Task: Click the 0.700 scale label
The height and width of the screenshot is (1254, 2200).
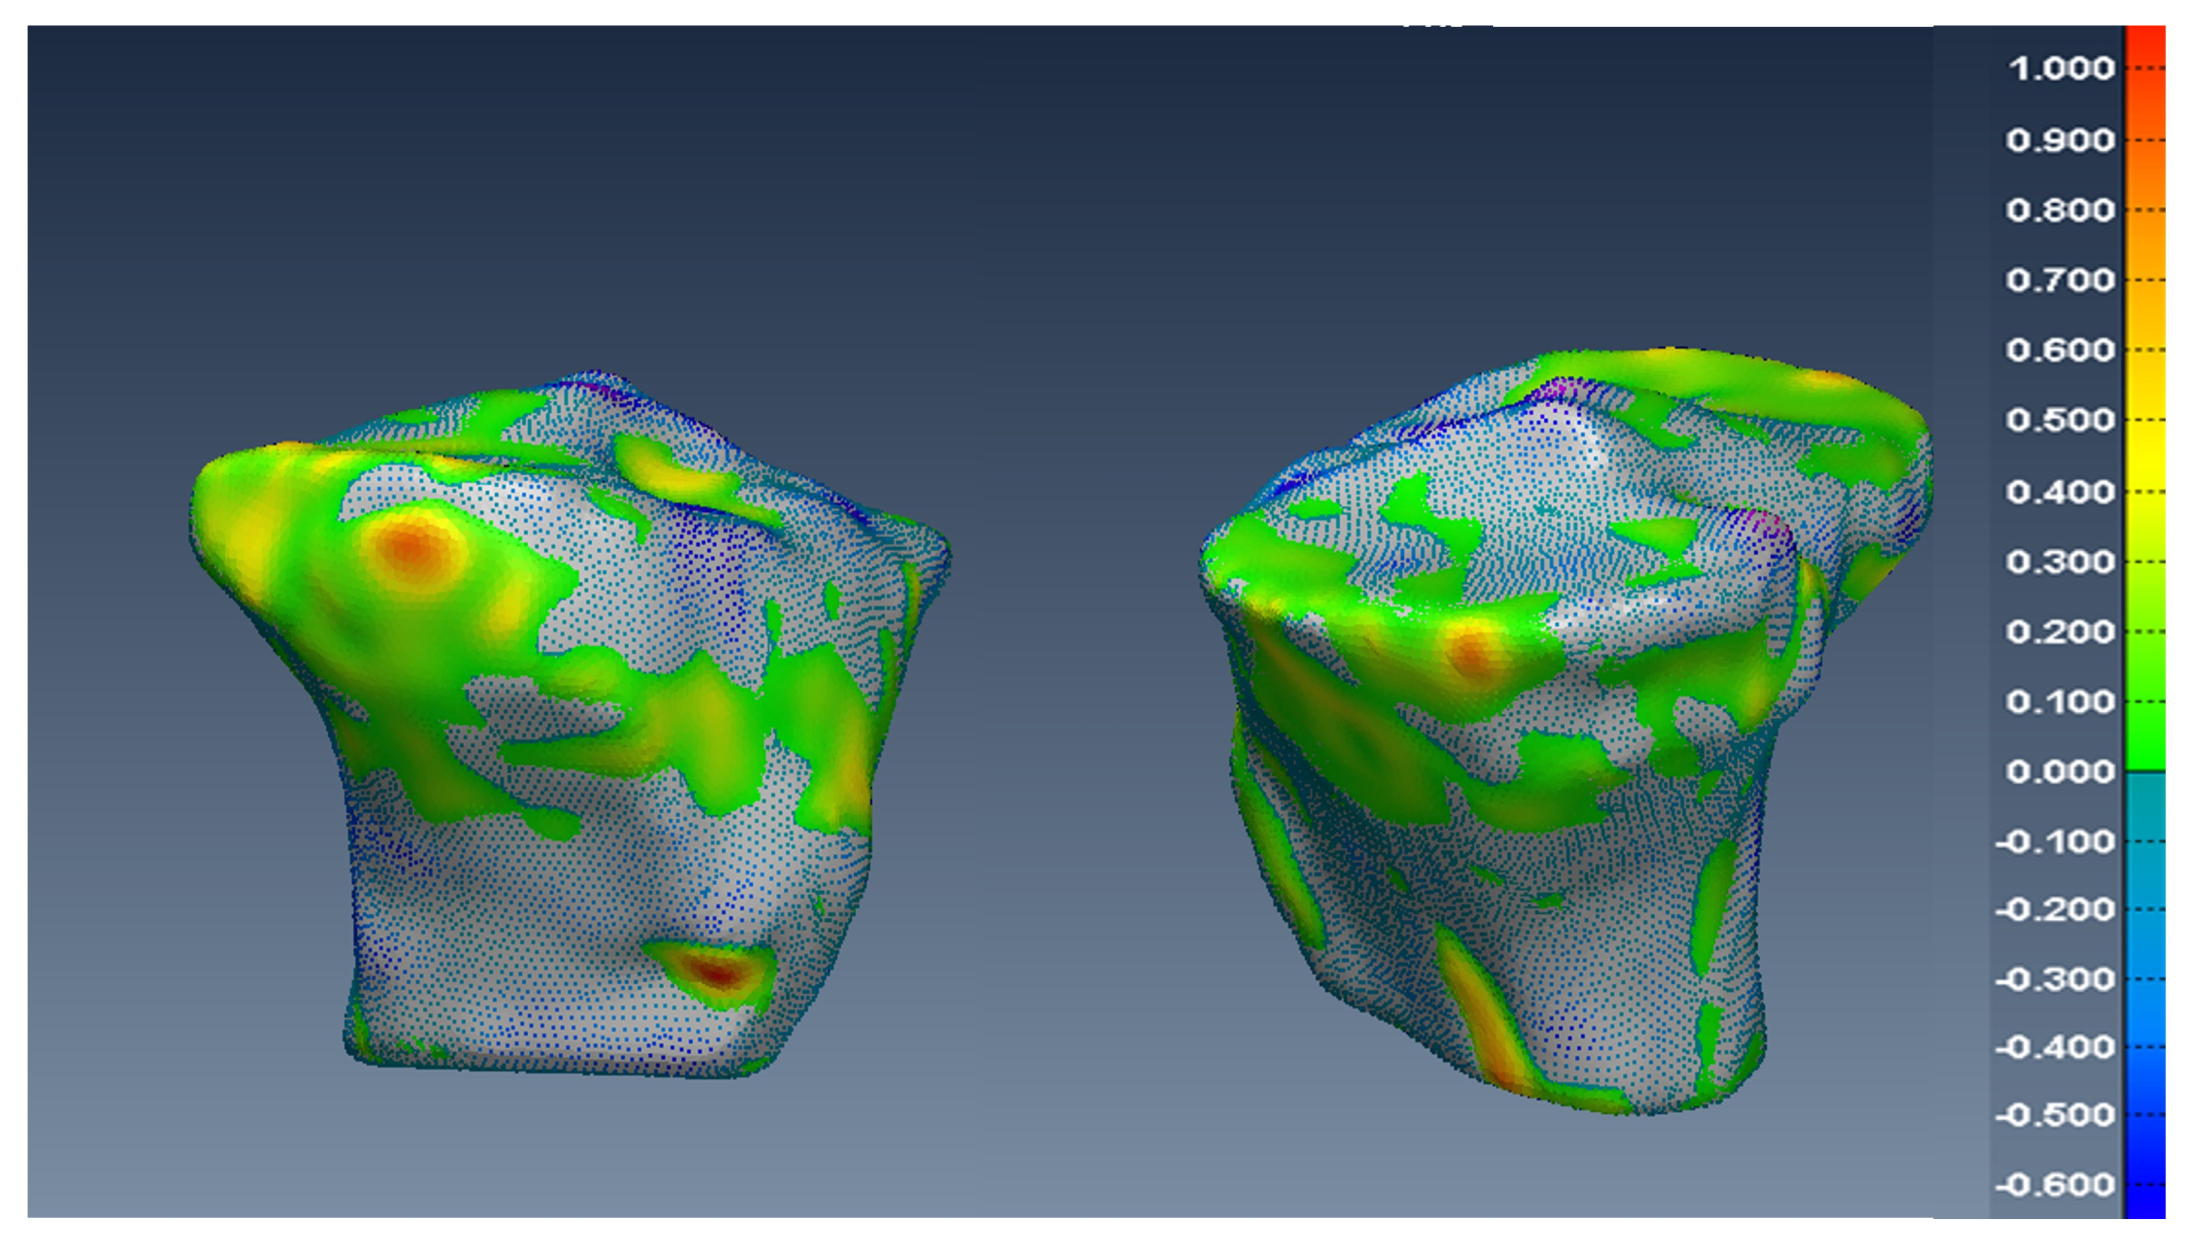Action: pyautogui.click(x=2061, y=280)
